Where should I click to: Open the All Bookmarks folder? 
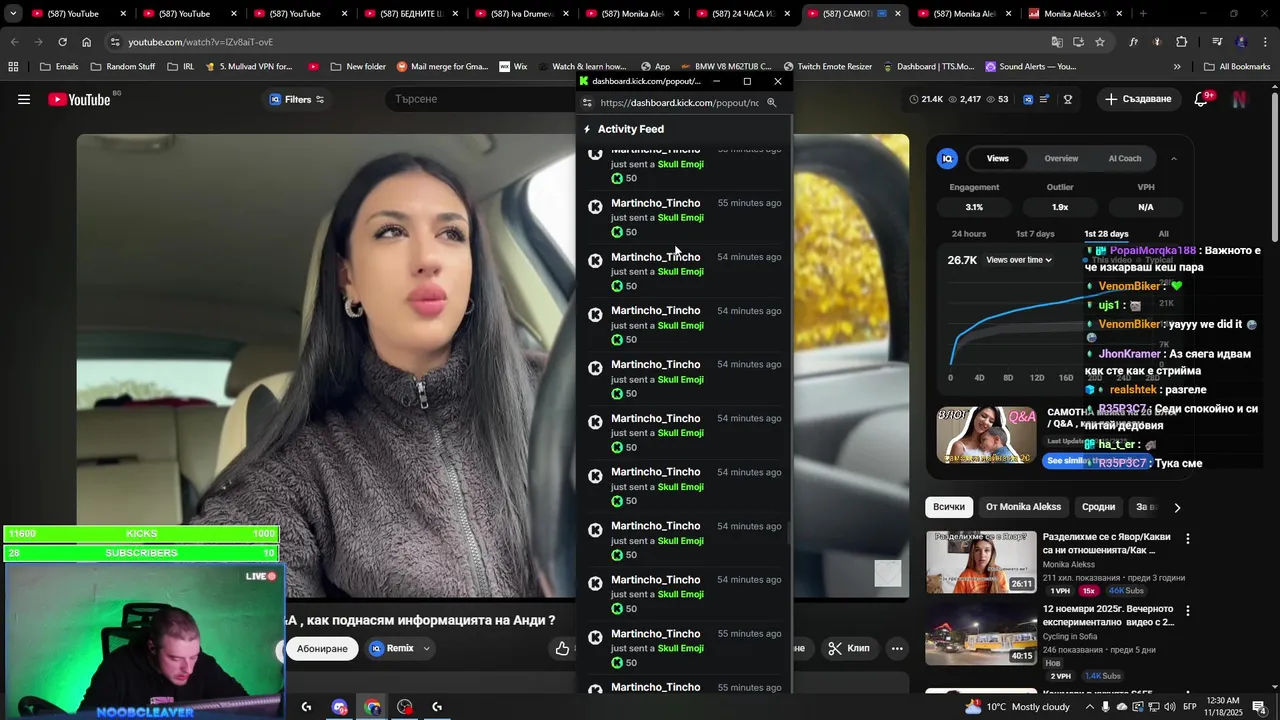coord(1236,67)
